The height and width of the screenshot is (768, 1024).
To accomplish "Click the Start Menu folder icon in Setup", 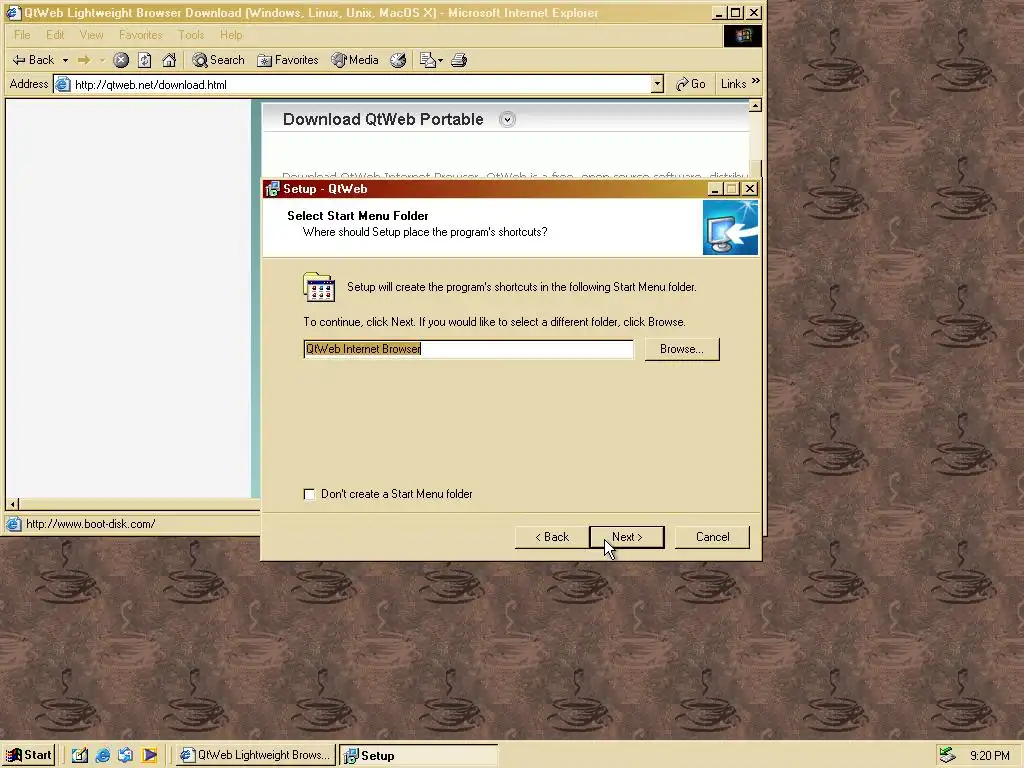I will coord(319,287).
